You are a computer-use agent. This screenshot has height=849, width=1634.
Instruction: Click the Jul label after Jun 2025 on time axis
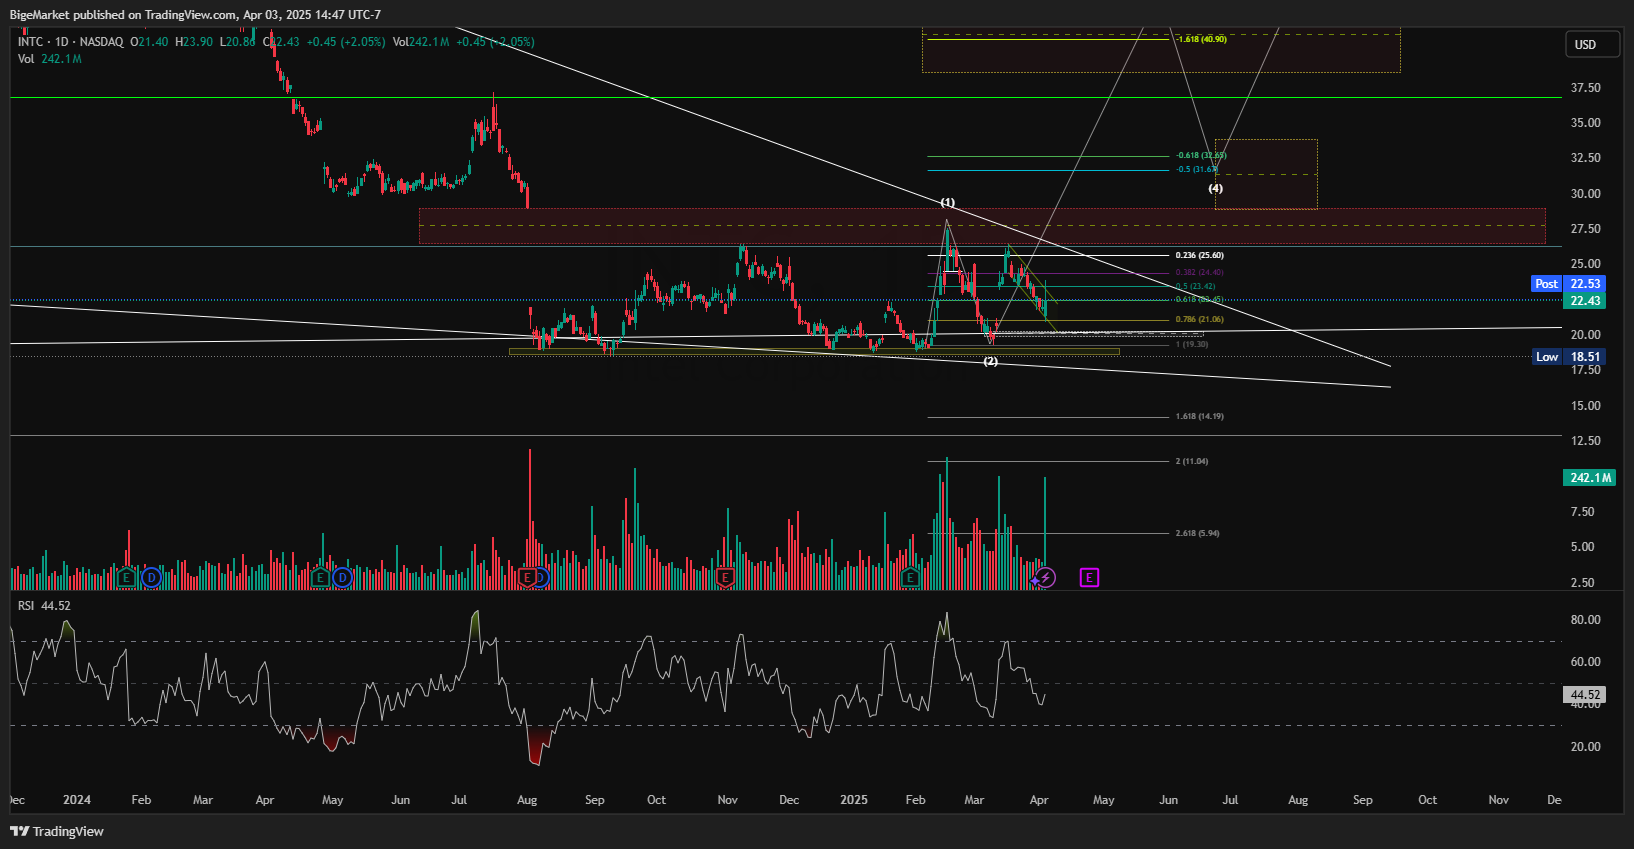coord(1230,800)
